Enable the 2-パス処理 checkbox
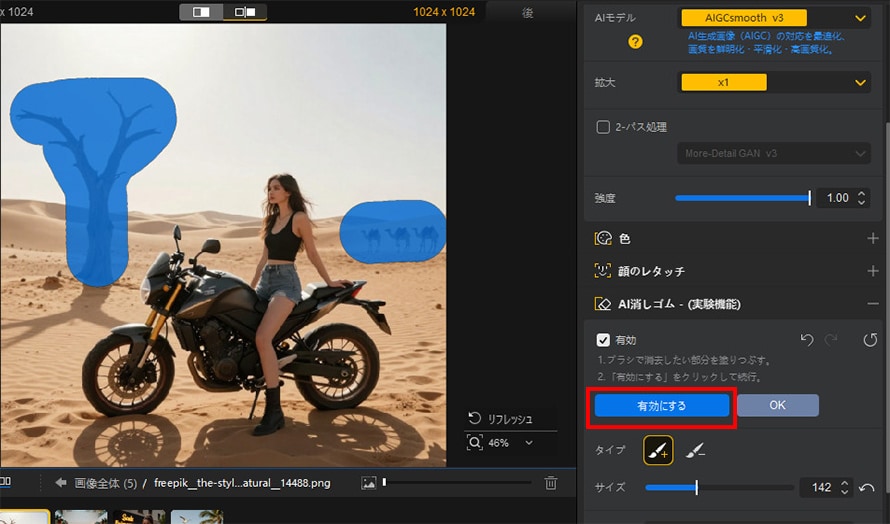The height and width of the screenshot is (524, 890). [x=603, y=127]
